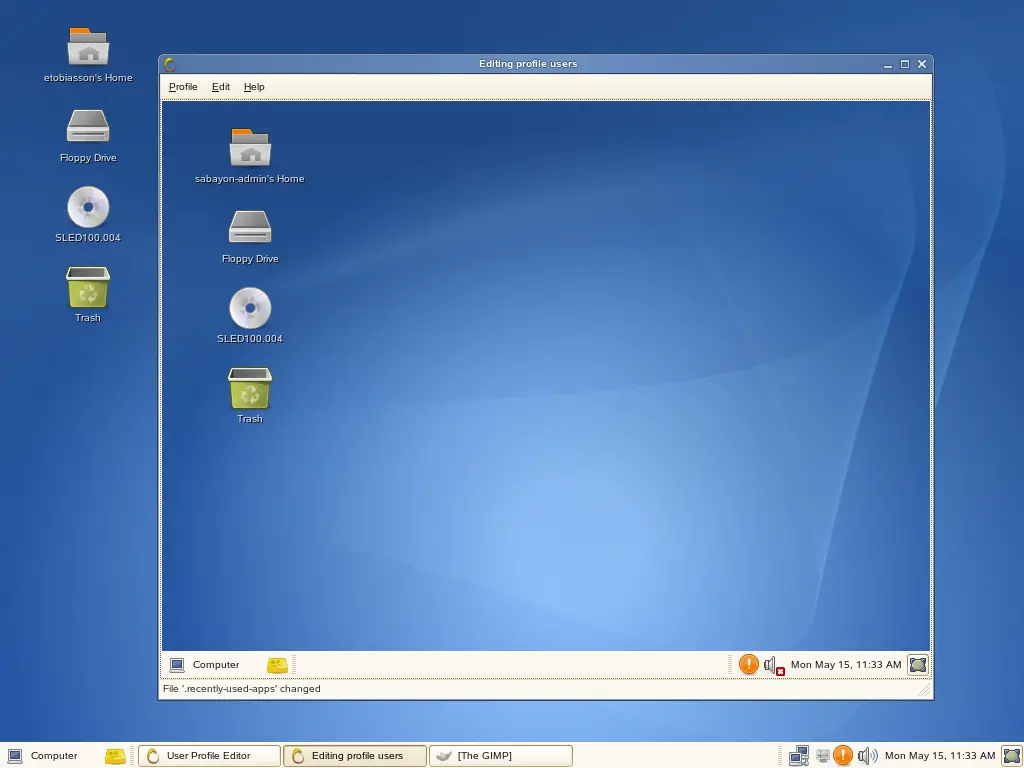The image size is (1024, 768).
Task: Open the Help menu
Action: tap(254, 87)
